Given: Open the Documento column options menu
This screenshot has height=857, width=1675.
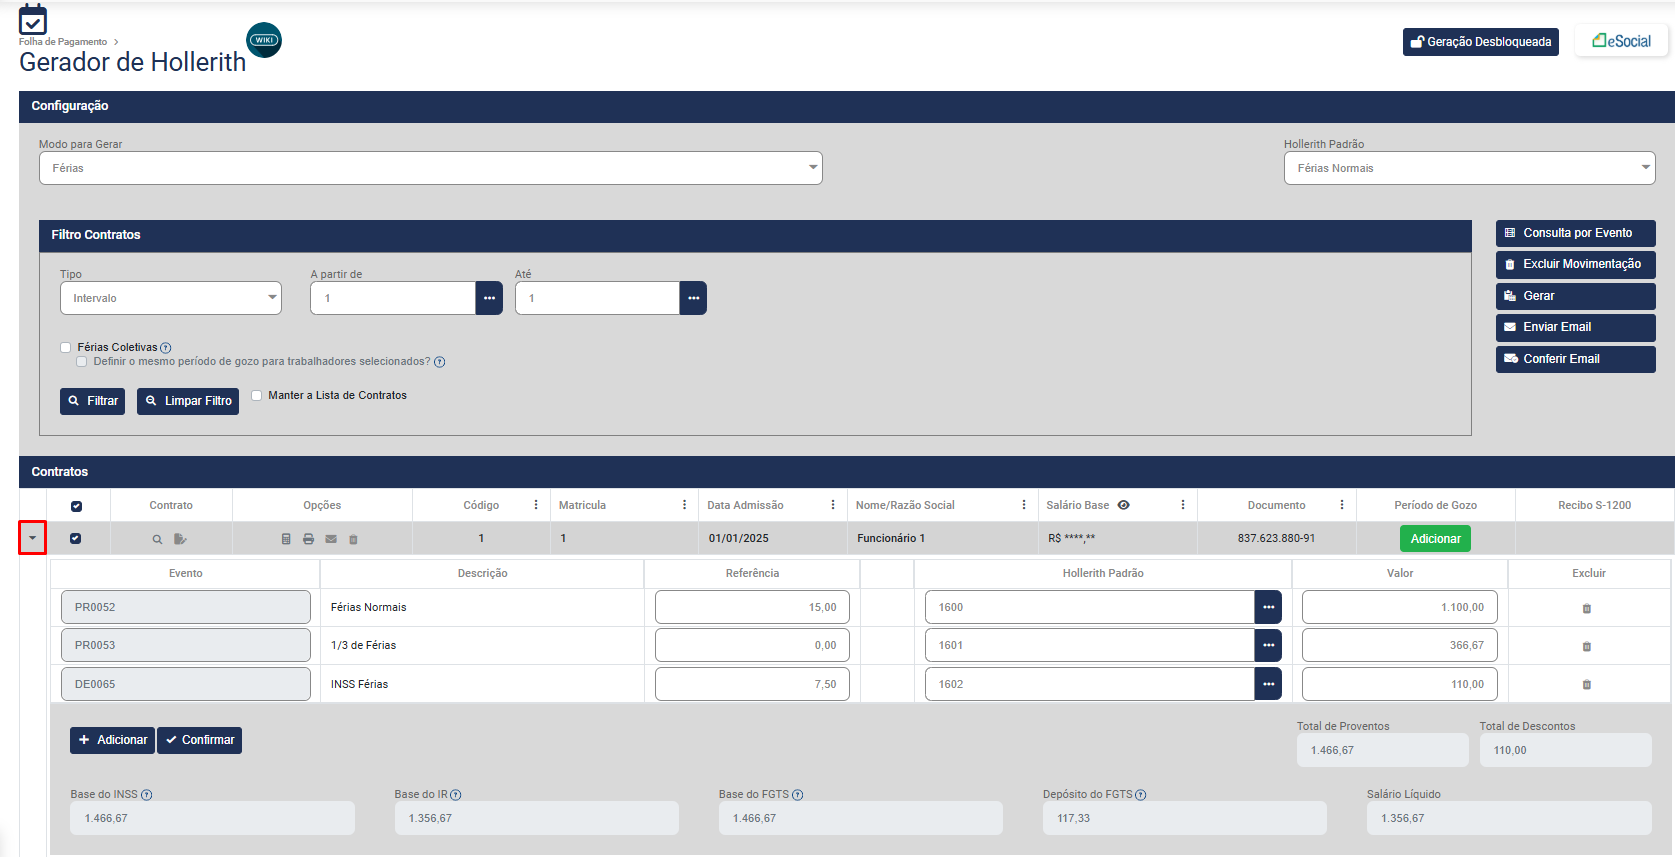Looking at the screenshot, I should (x=1342, y=505).
